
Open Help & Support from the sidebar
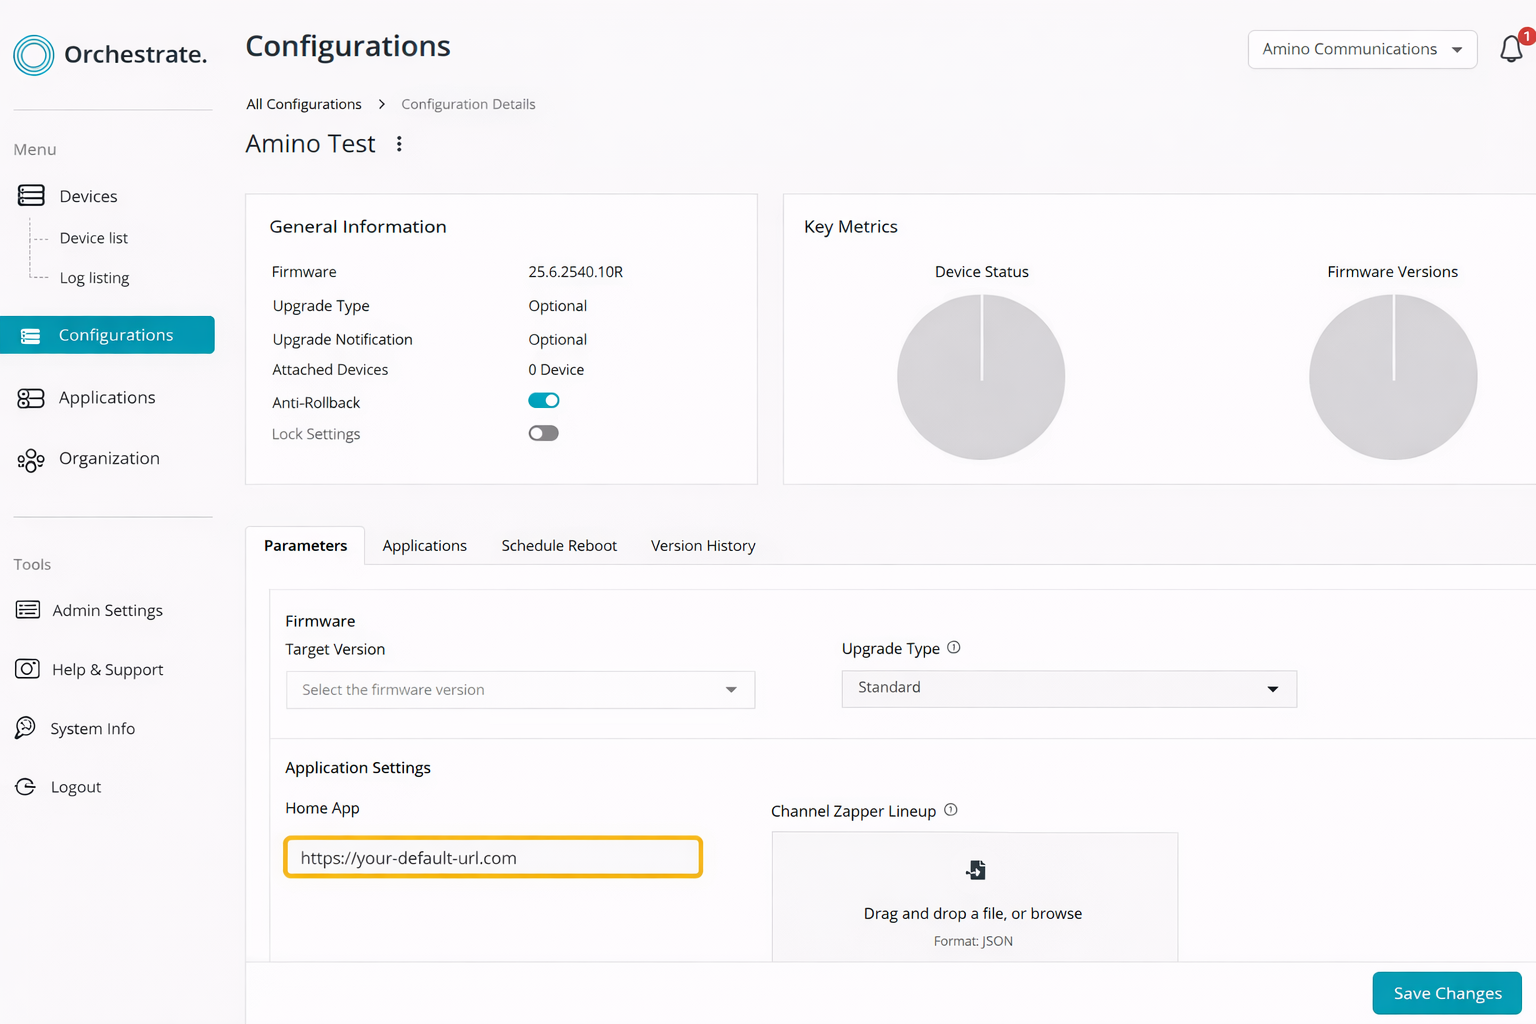(x=107, y=669)
